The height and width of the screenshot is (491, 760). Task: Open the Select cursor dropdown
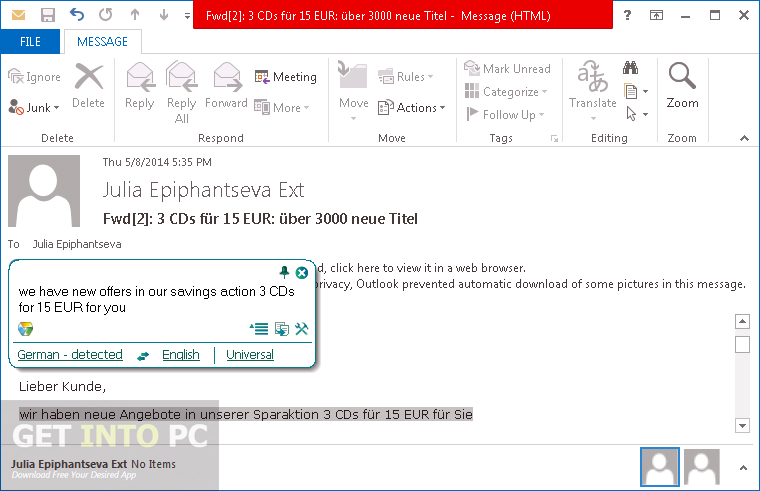637,114
